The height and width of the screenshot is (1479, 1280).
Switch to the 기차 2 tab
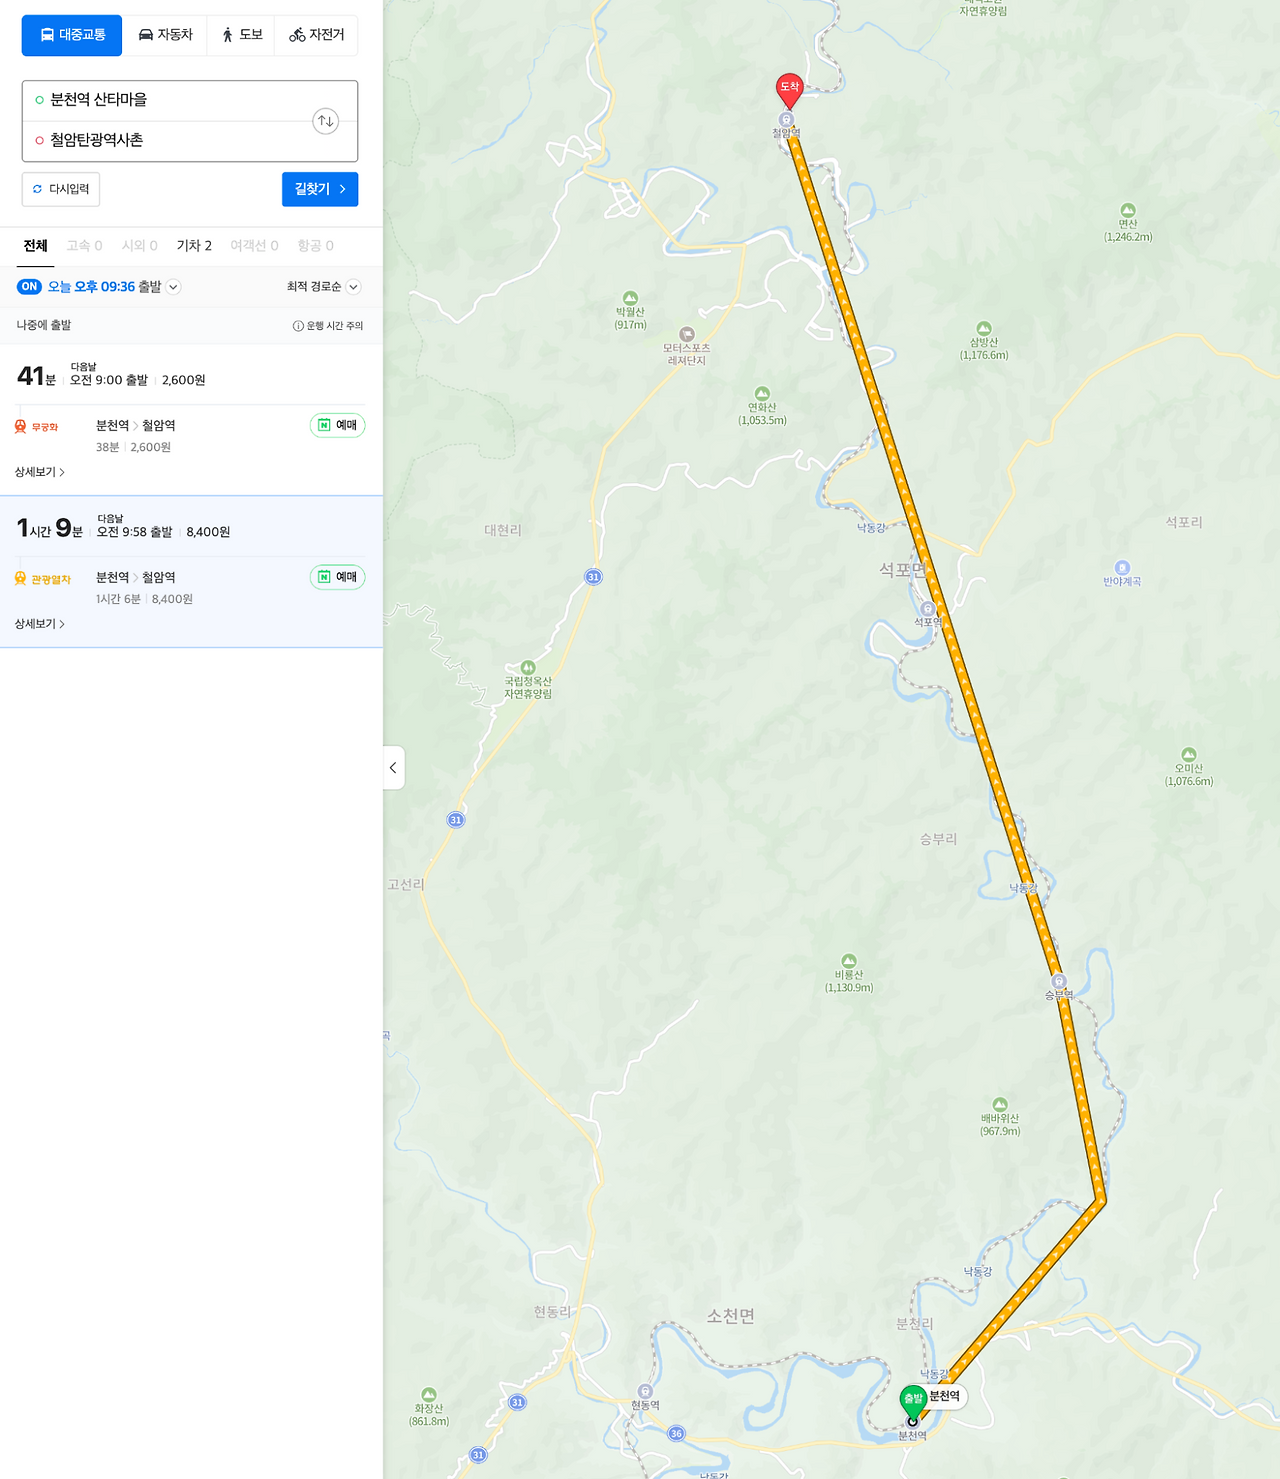pos(194,246)
